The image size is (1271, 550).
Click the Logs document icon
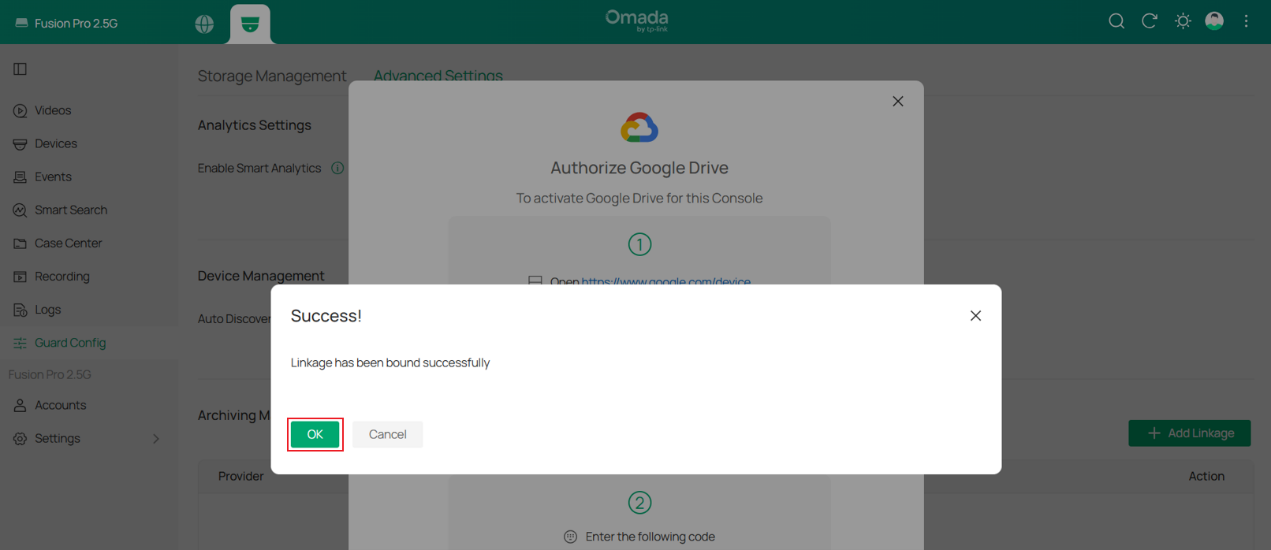[x=20, y=309]
